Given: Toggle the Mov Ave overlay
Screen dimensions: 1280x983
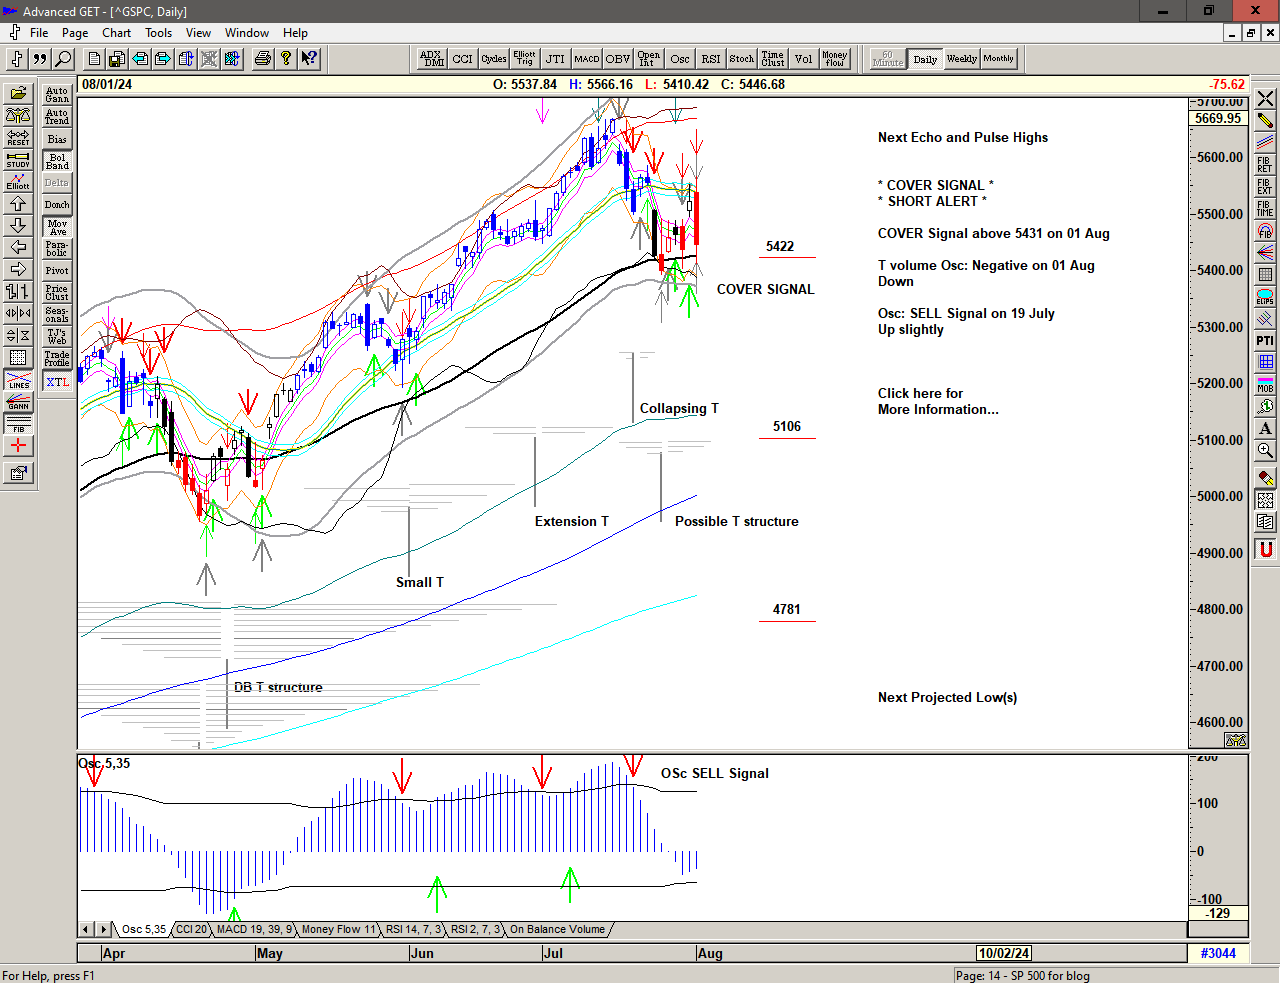Looking at the screenshot, I should coord(57,227).
